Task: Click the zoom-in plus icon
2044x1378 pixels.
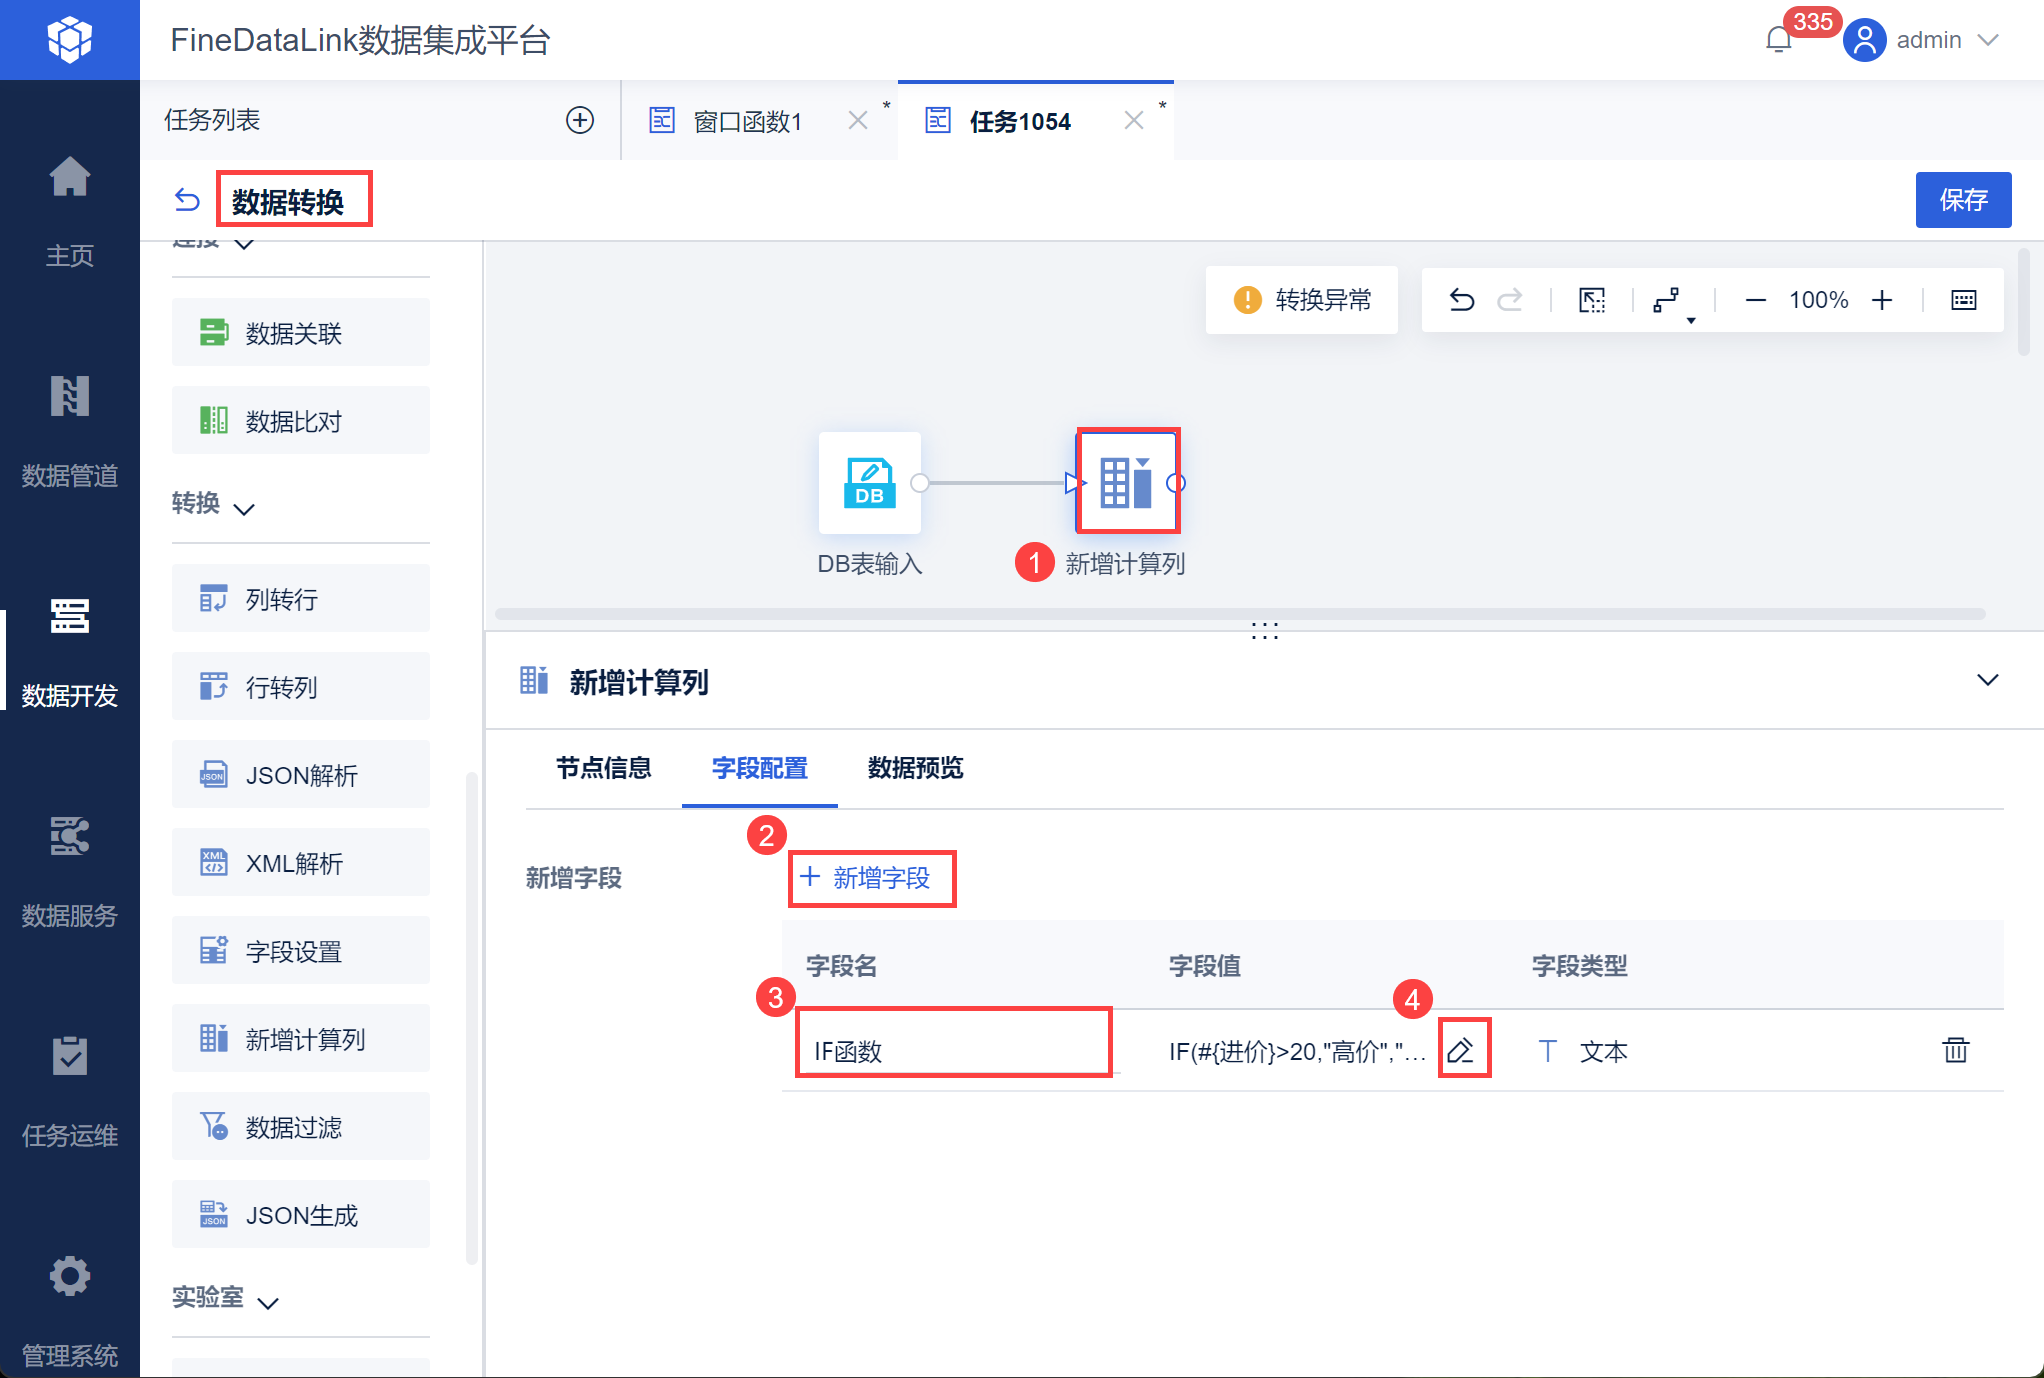Action: pos(1882,300)
